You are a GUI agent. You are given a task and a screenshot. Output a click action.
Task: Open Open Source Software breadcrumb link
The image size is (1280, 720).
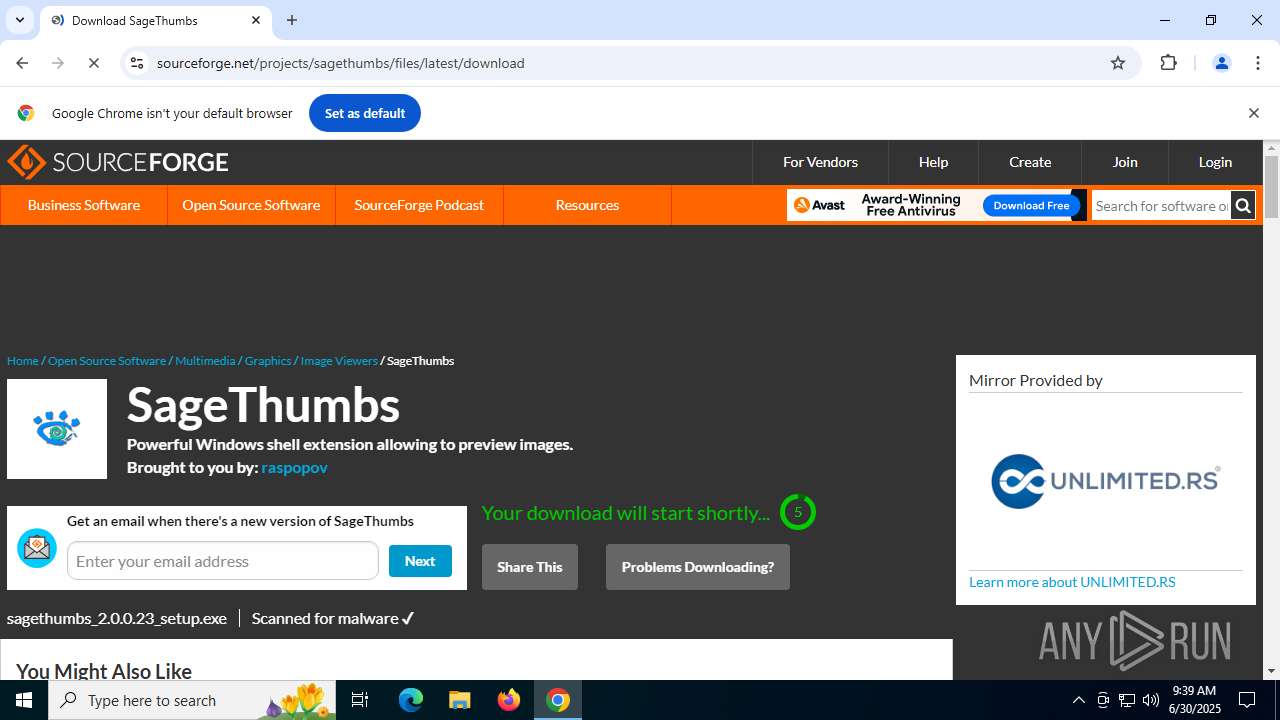pos(107,361)
